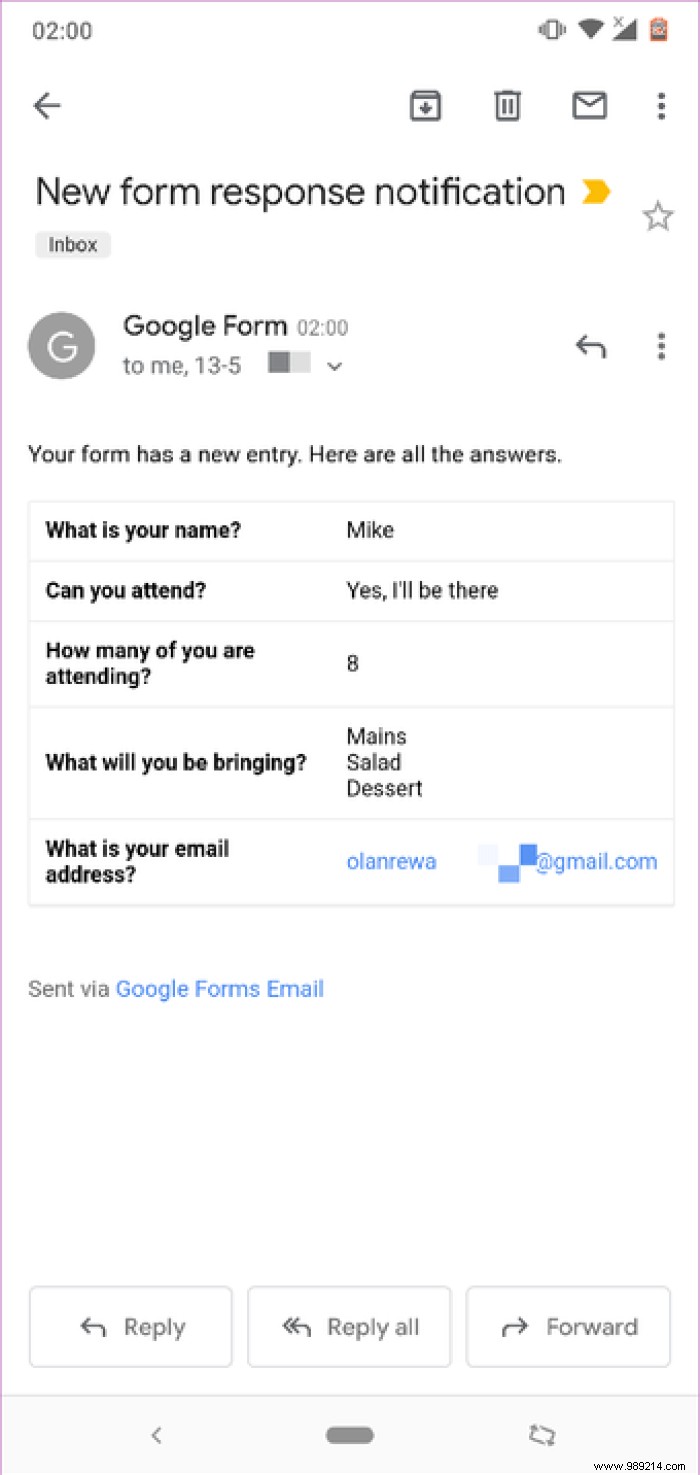Expand the recipient details chevron
Image resolution: width=700 pixels, height=1475 pixels.
(x=334, y=366)
